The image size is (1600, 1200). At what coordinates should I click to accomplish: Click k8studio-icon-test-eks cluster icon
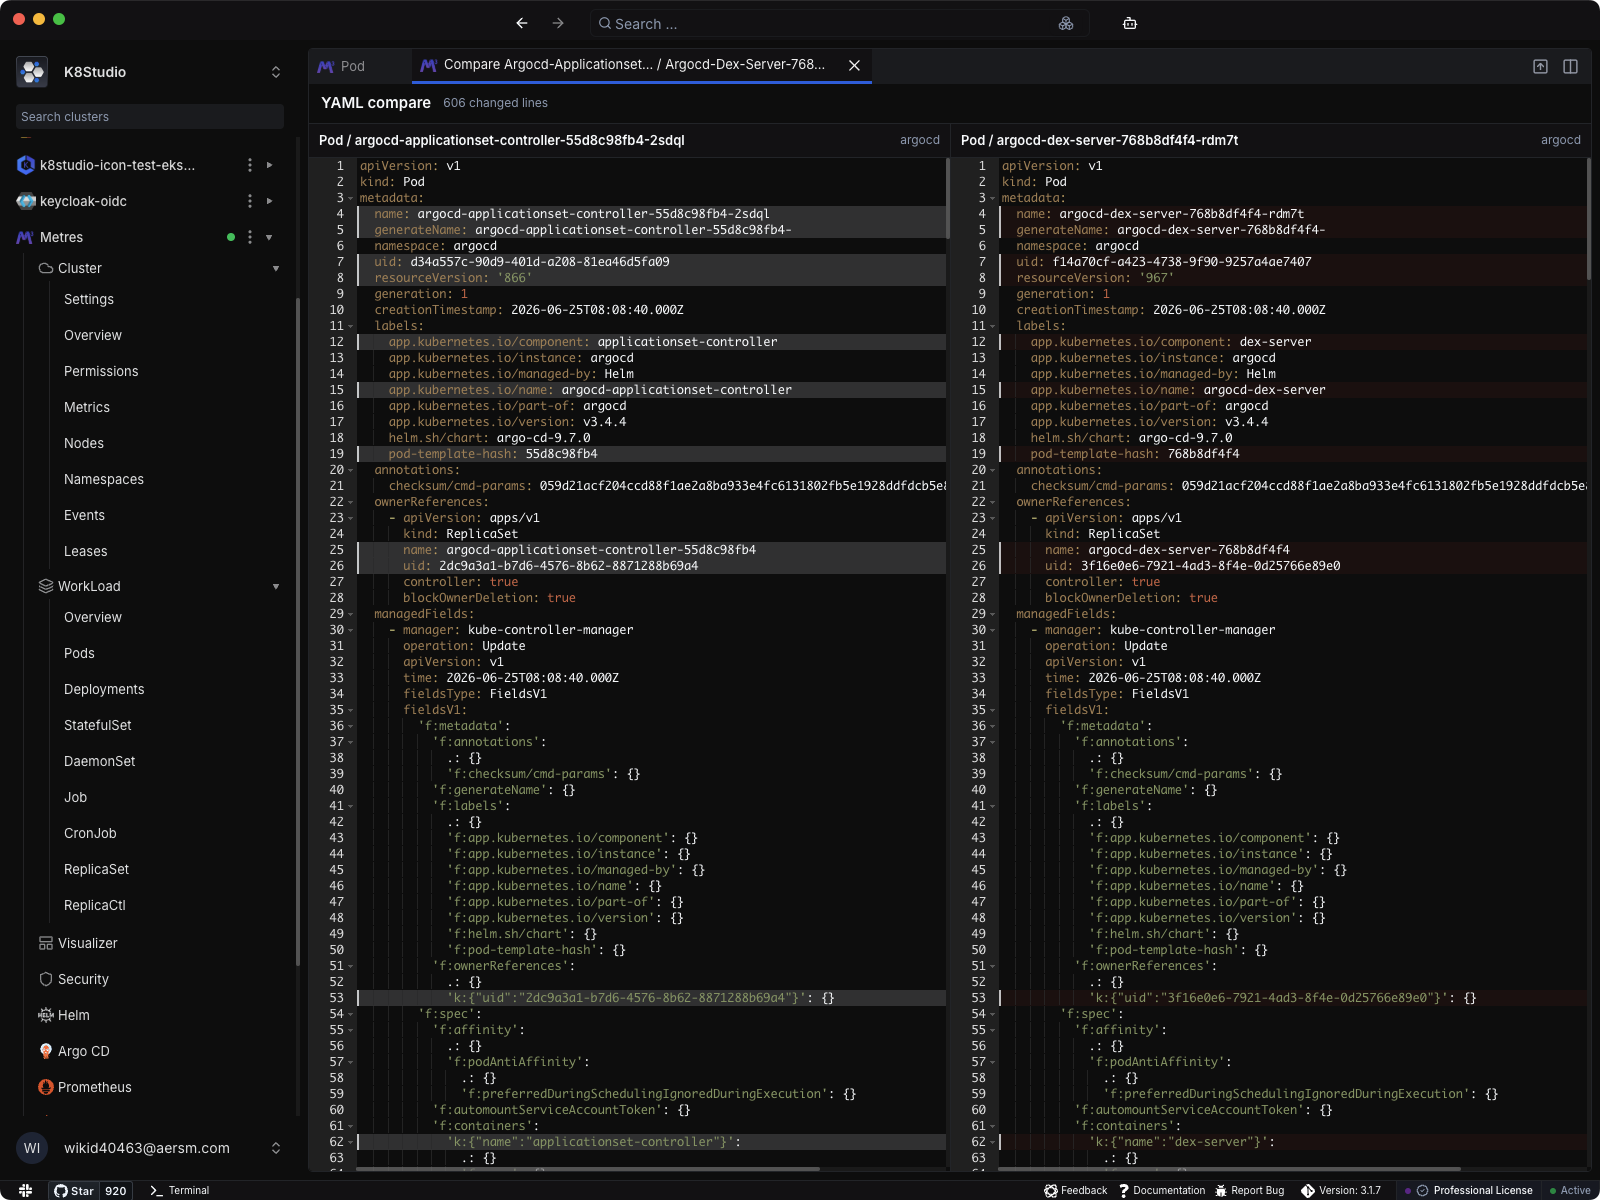26,165
